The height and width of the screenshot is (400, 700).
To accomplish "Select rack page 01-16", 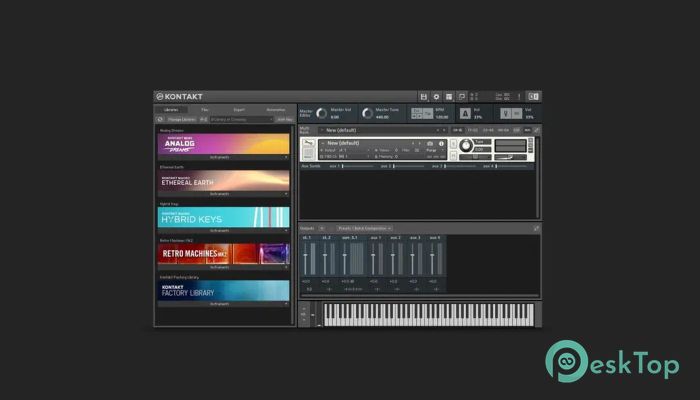I will (457, 130).
